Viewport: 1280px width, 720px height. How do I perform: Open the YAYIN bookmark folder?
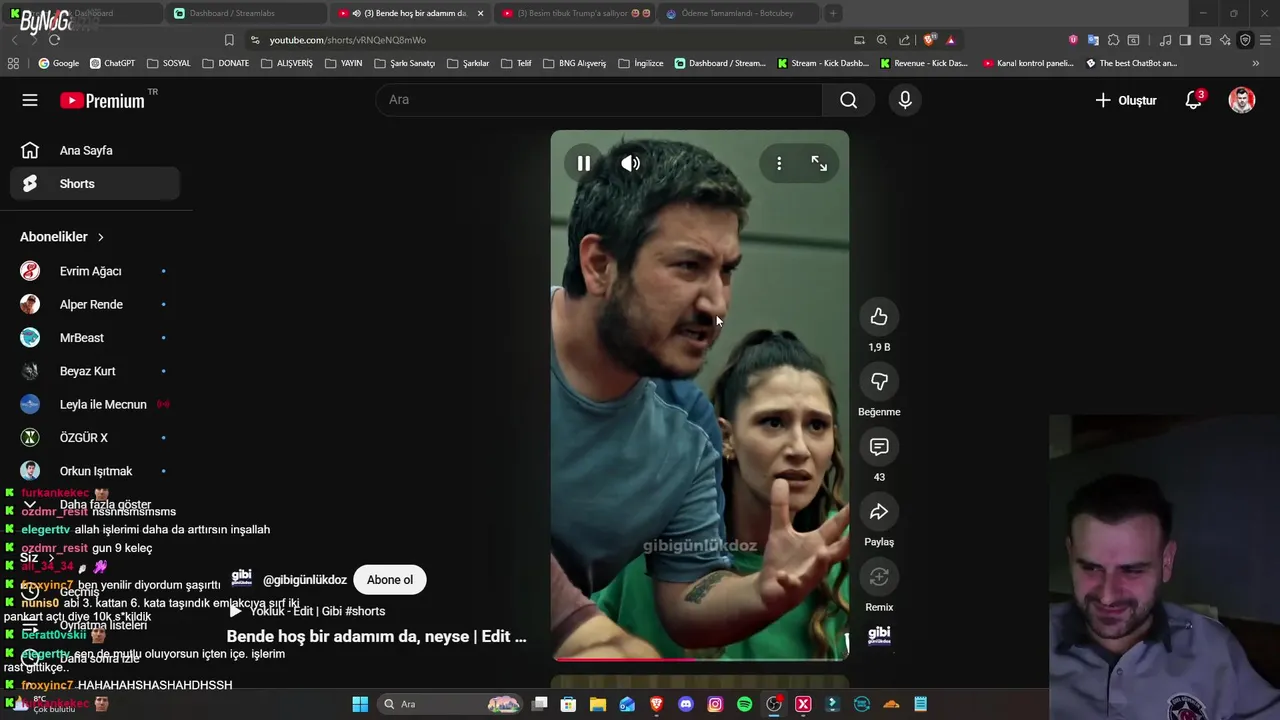[344, 63]
